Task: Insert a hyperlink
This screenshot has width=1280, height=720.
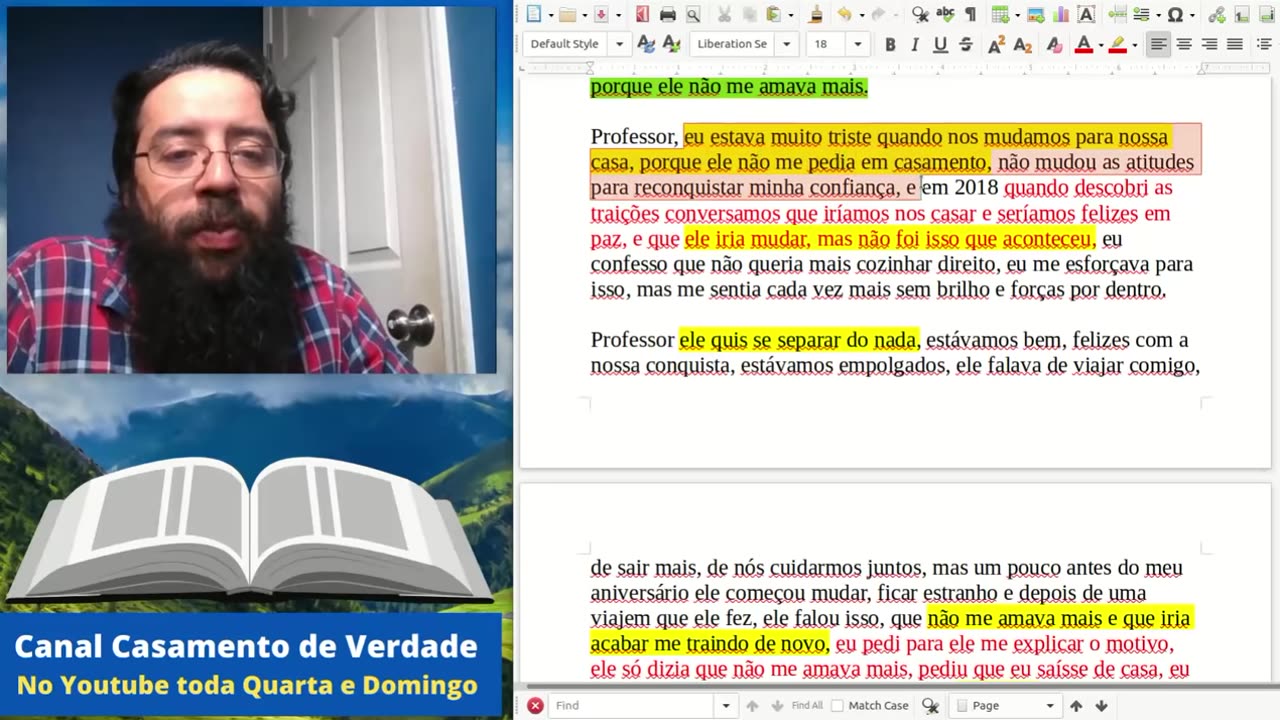Action: [1217, 14]
